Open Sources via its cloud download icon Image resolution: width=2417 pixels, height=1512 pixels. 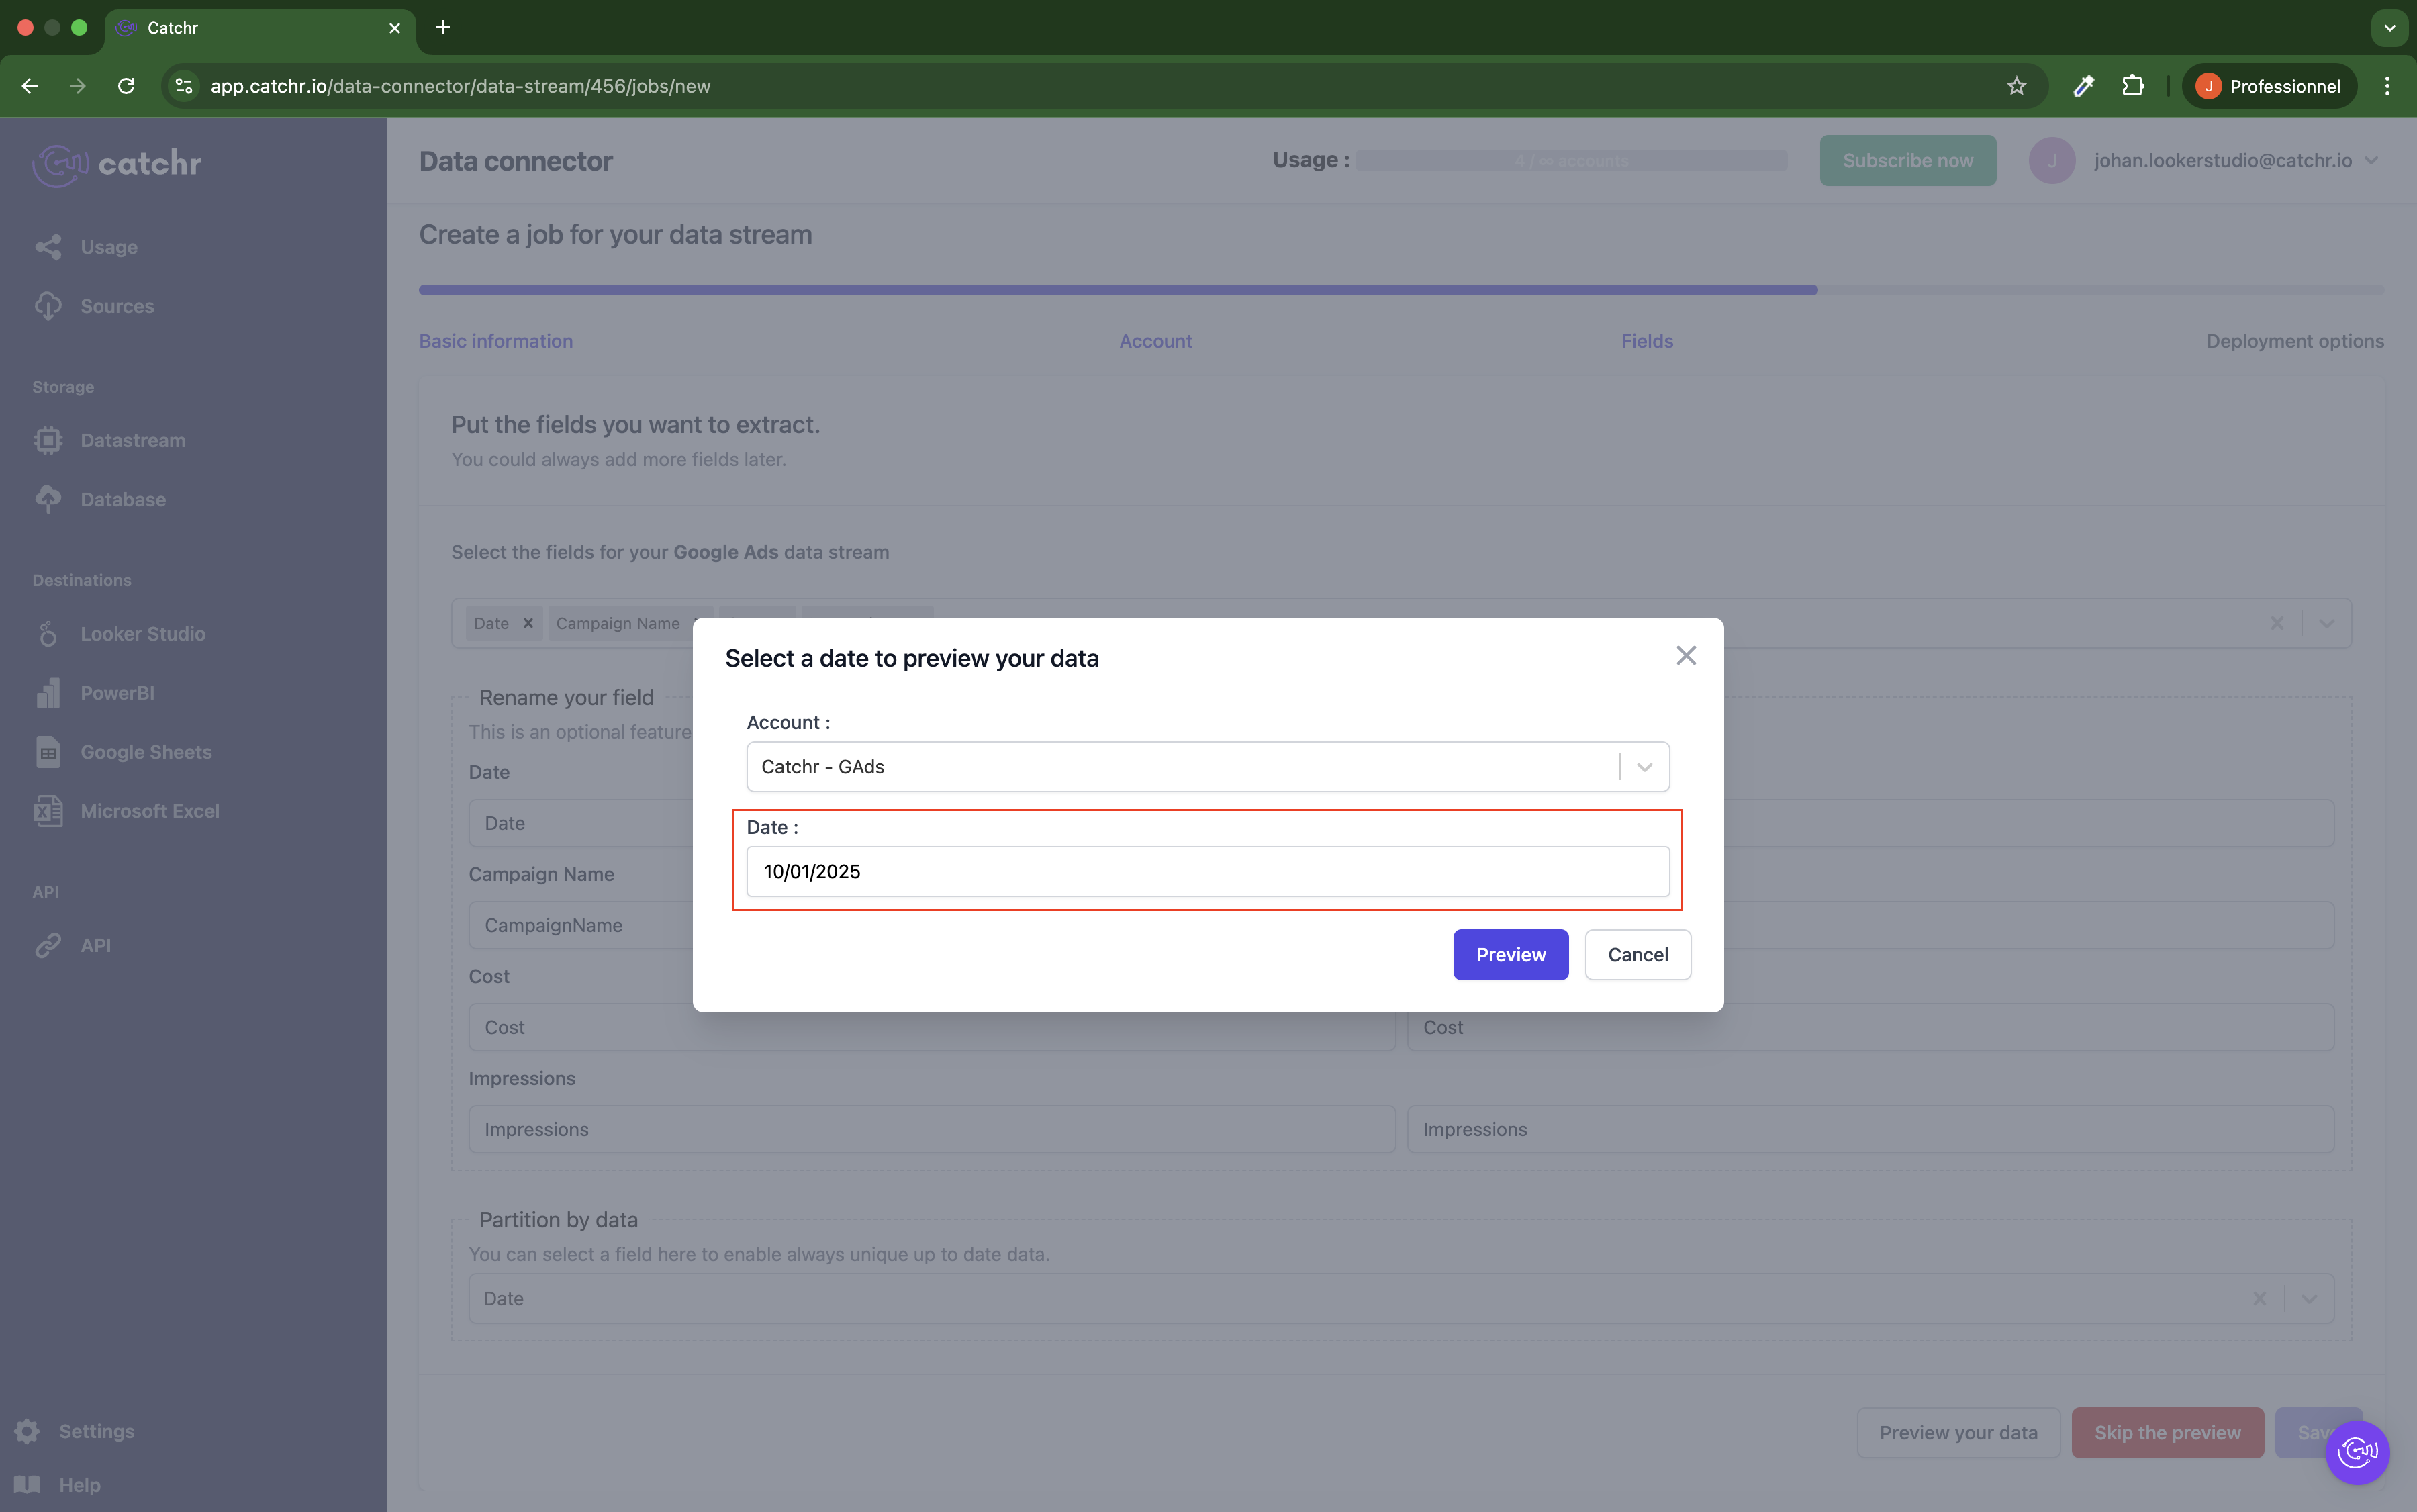(x=48, y=306)
